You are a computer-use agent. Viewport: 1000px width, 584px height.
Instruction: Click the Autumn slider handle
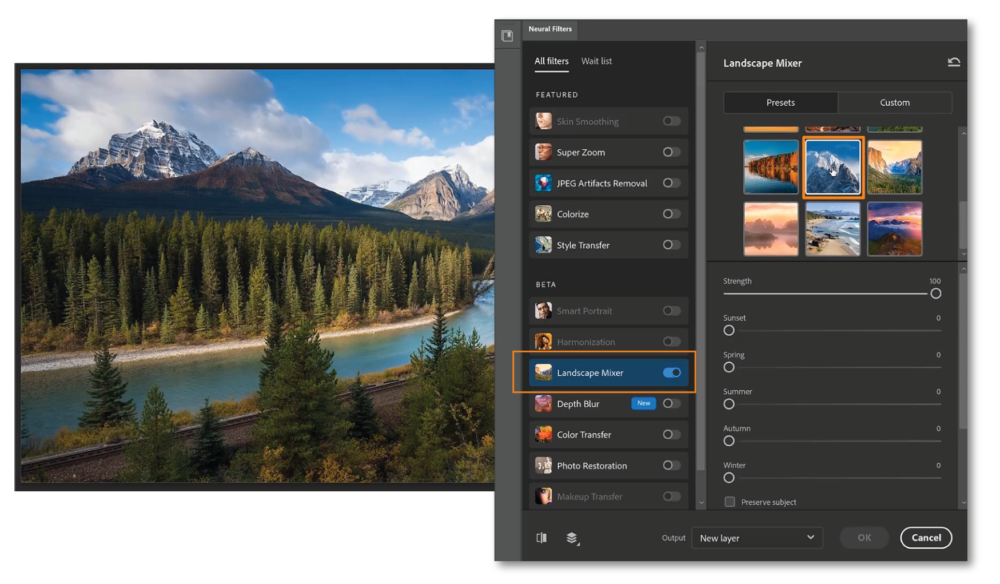[729, 441]
